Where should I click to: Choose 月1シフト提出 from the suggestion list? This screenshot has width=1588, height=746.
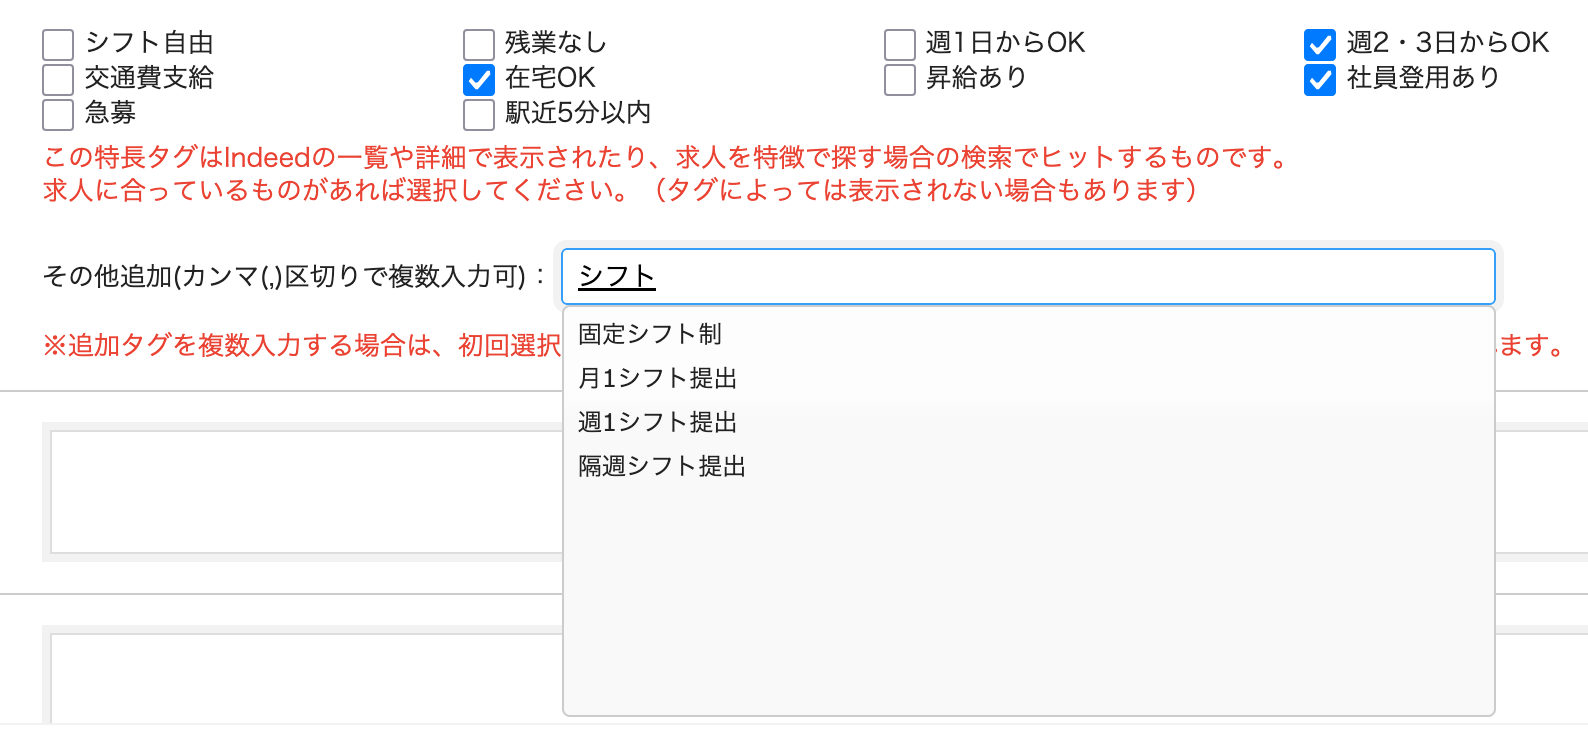[x=658, y=378]
